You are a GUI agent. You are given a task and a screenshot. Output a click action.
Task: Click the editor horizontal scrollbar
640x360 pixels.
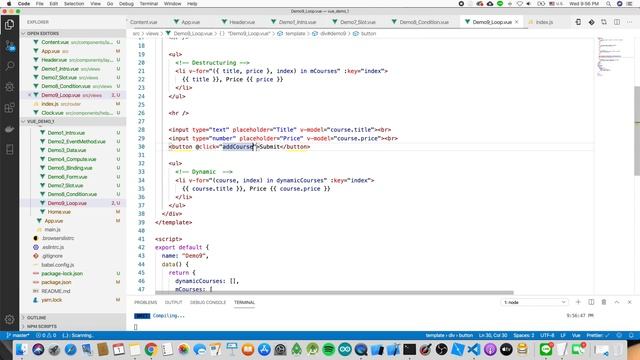334,293
